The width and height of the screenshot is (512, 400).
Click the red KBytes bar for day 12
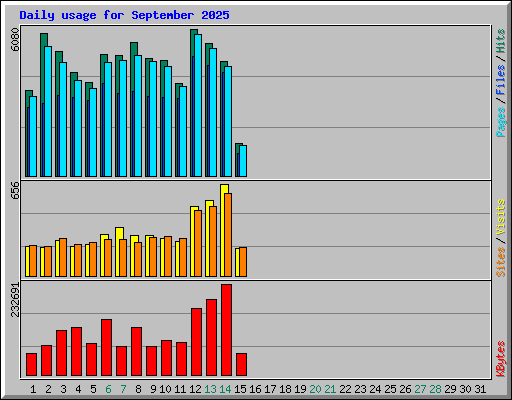196,342
